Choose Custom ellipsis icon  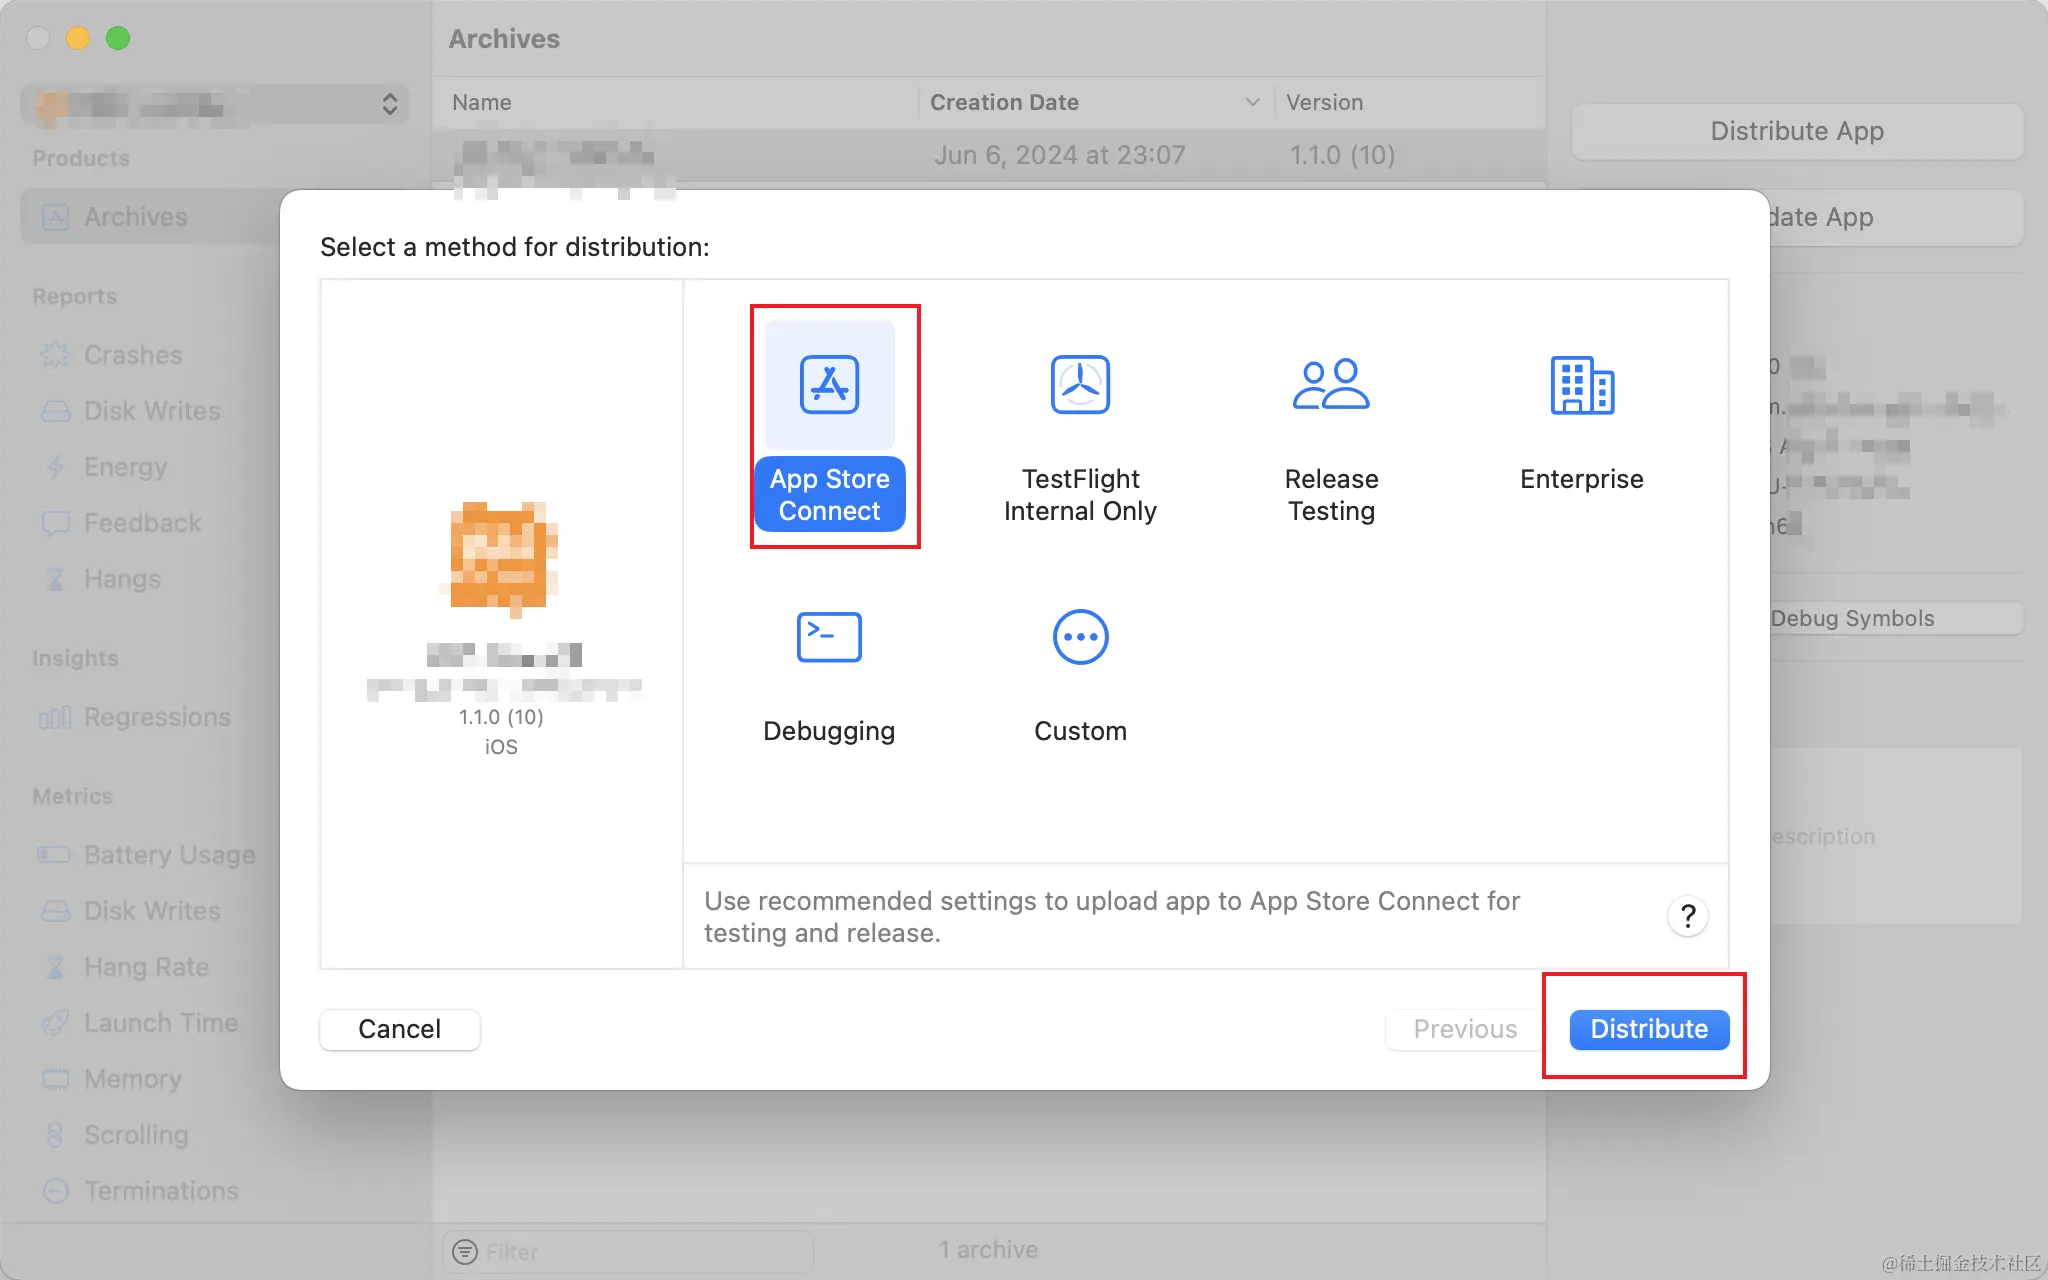(1080, 637)
